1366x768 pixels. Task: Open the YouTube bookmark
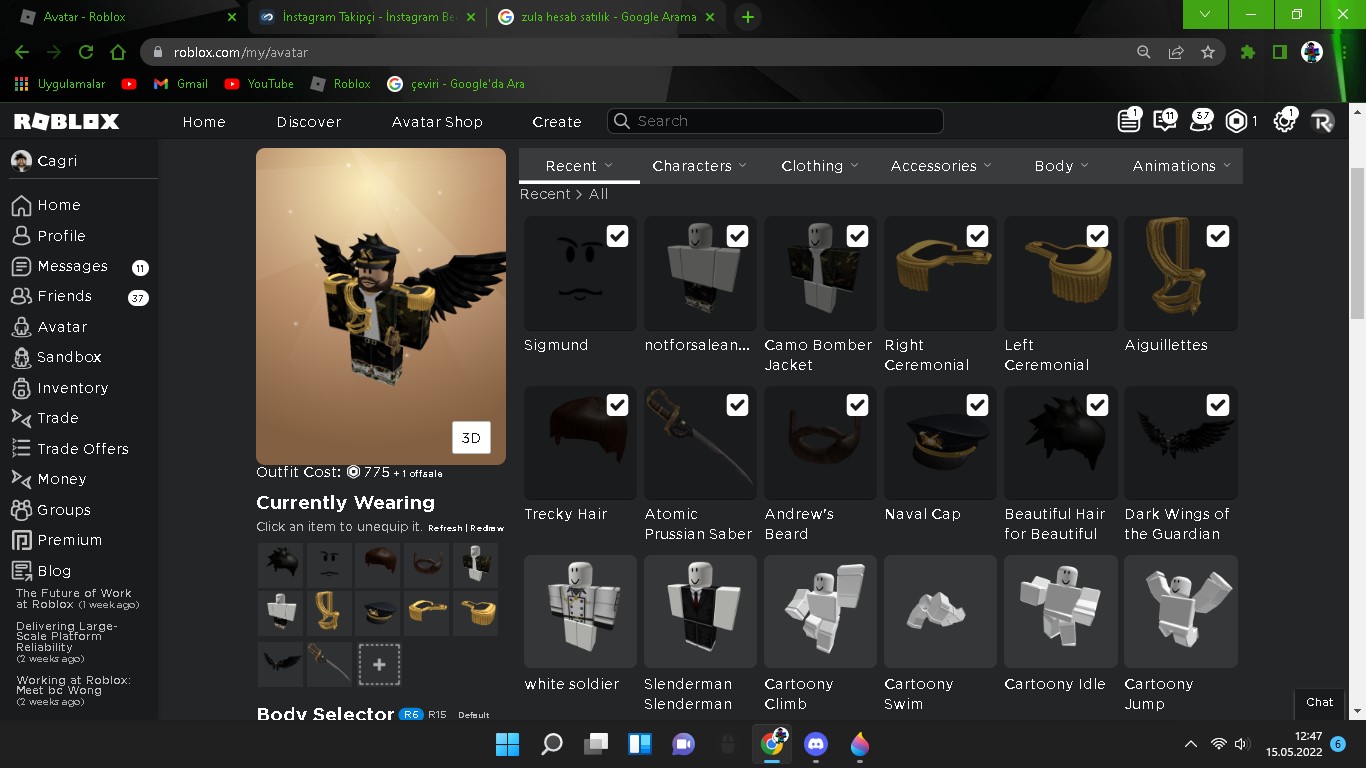pos(260,84)
